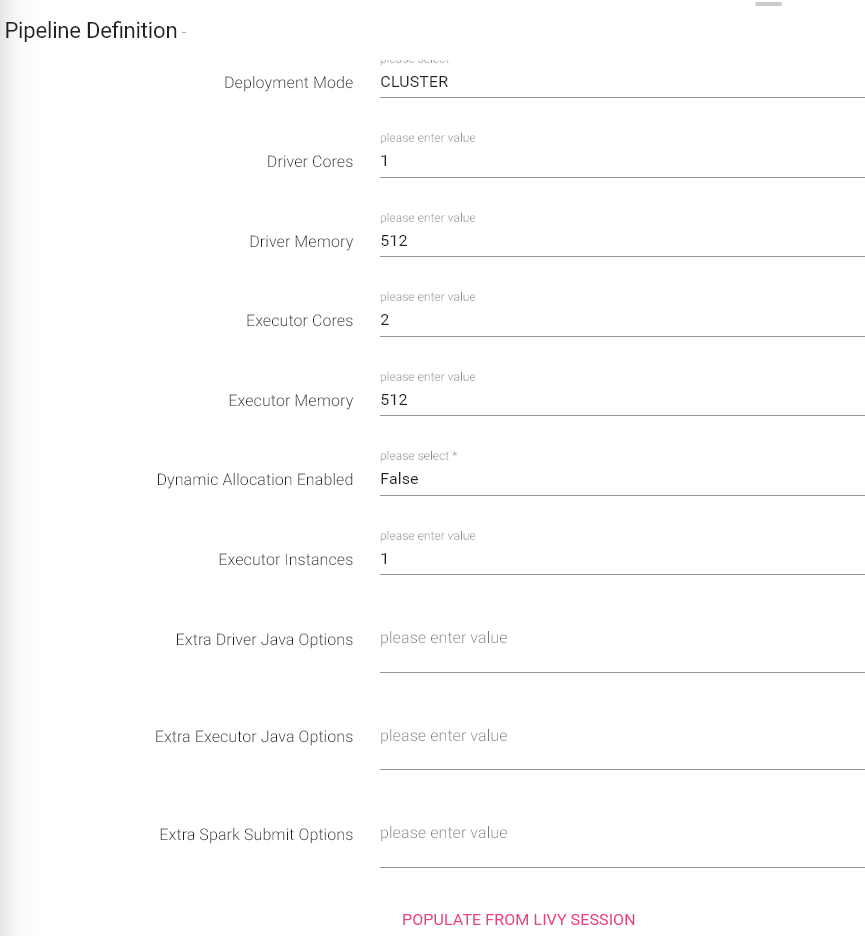Focus the Extra Executor Java Options field
865x936 pixels.
tap(620, 737)
